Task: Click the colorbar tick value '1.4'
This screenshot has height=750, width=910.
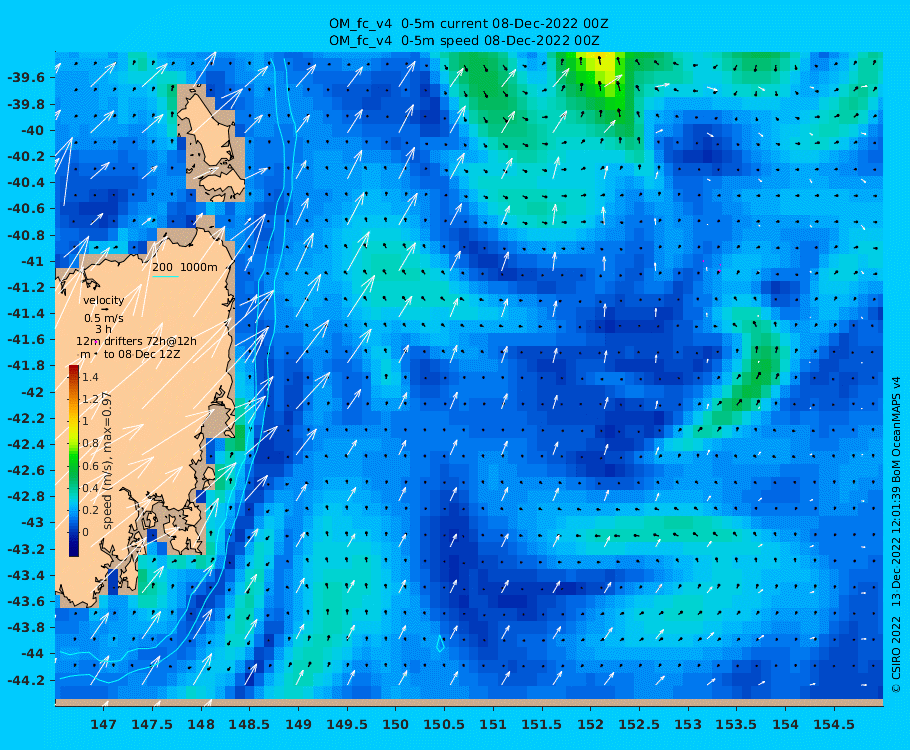Action: pos(90,377)
